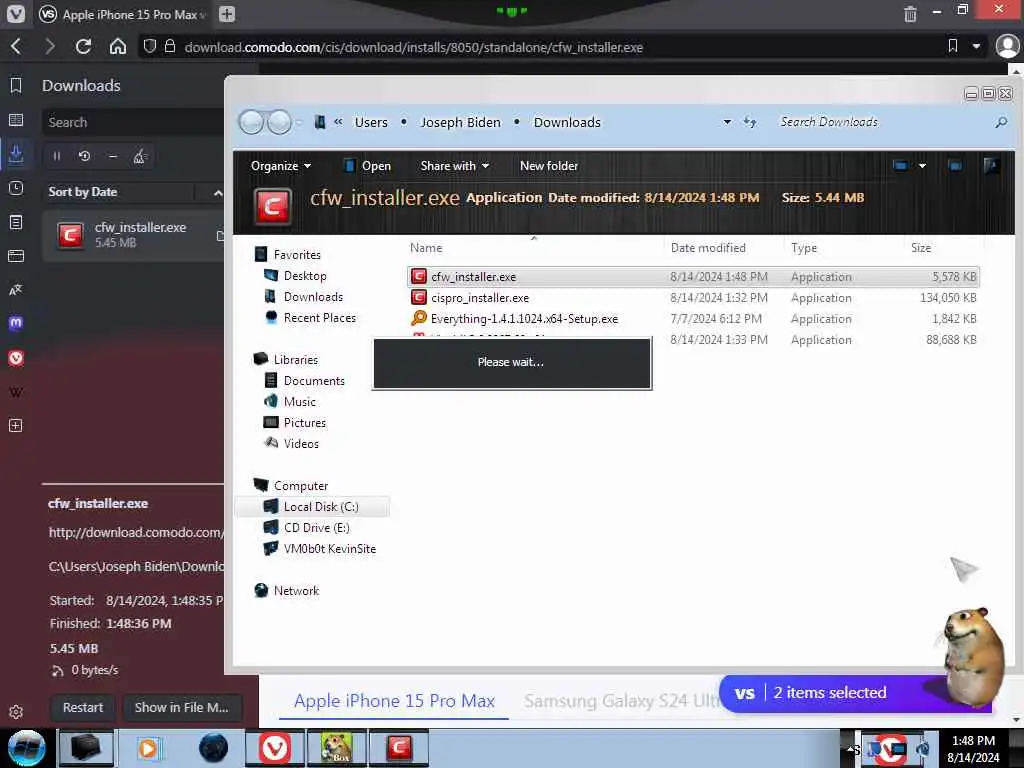Open Network in navigation pane
Image resolution: width=1024 pixels, height=768 pixels.
coord(287,590)
